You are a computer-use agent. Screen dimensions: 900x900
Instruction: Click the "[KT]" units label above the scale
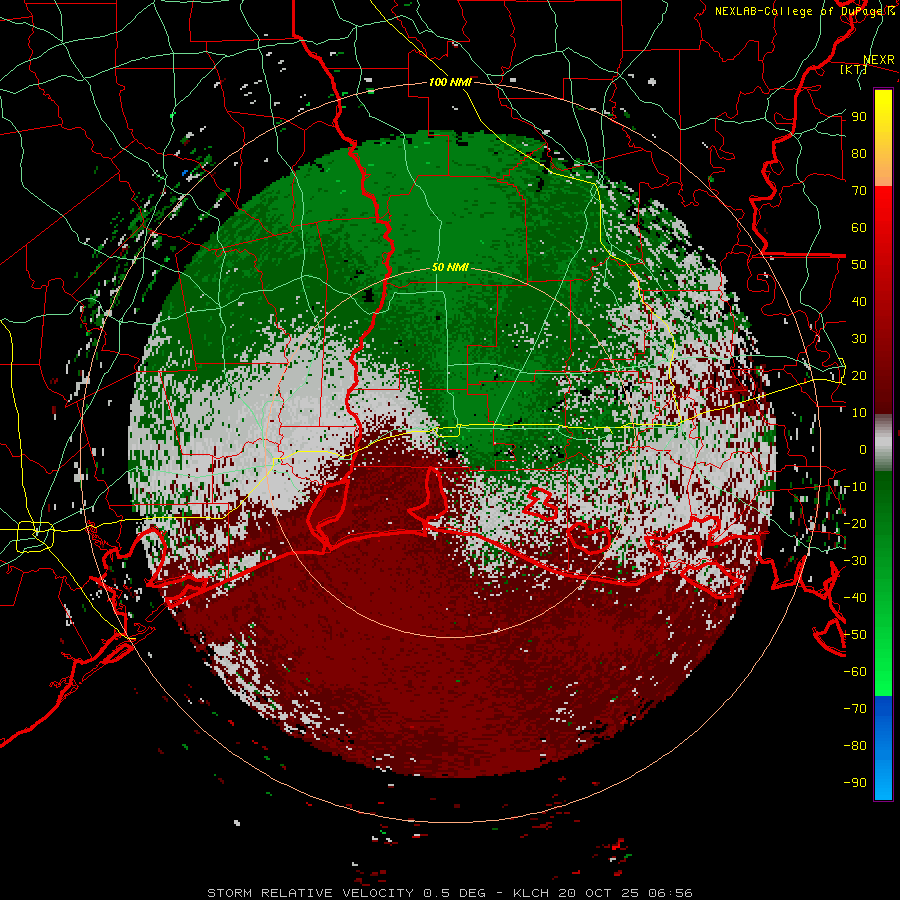point(853,70)
